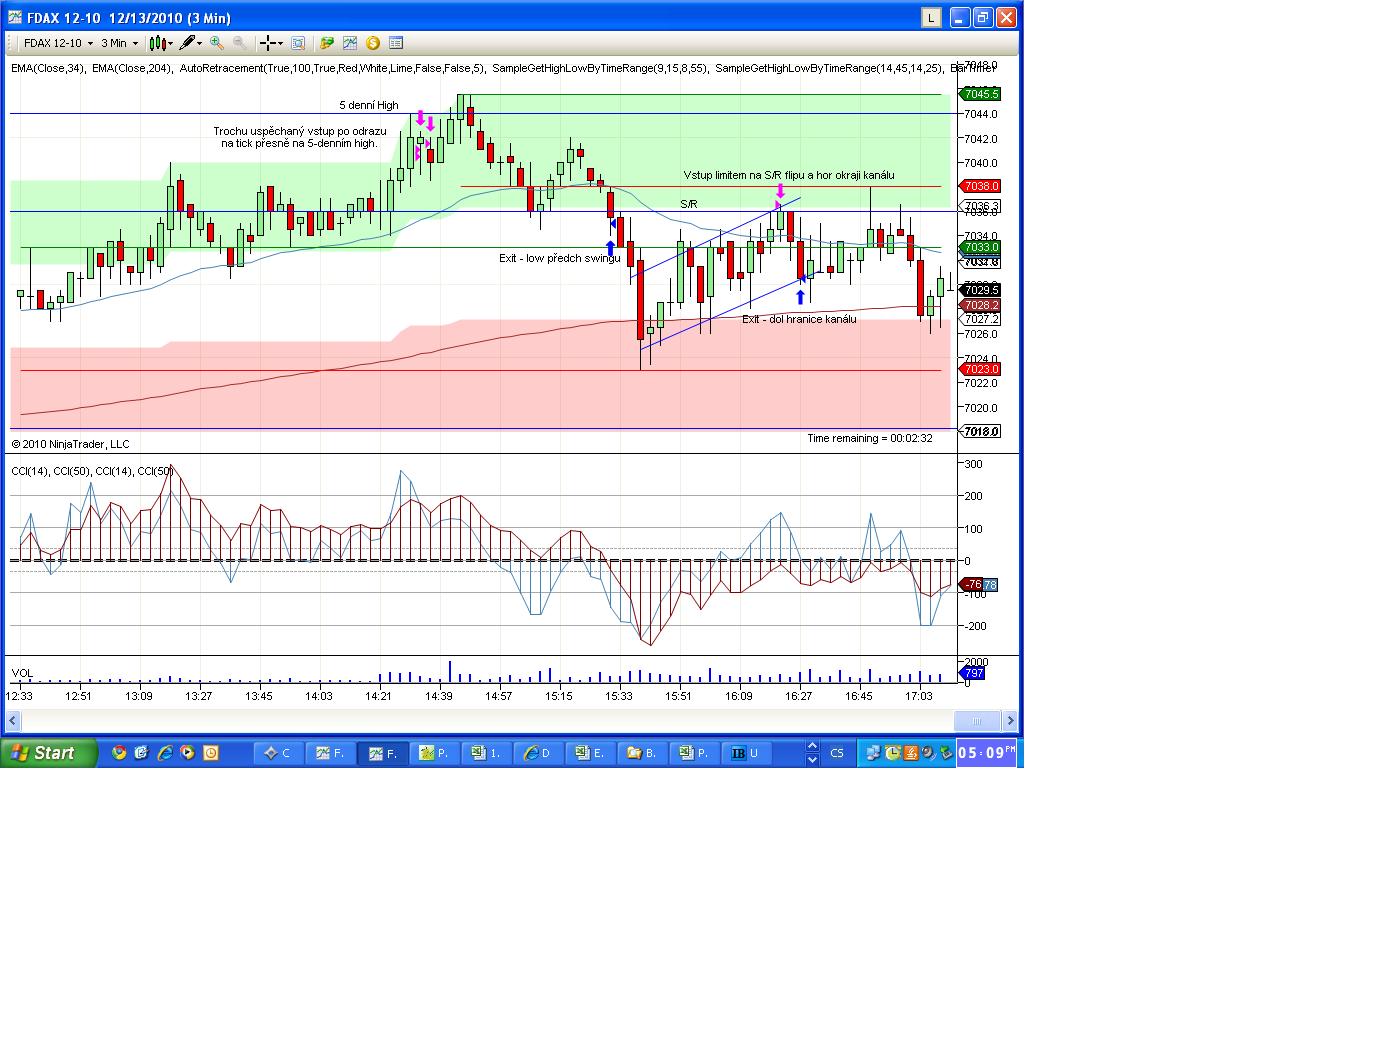
Task: Click the horizontal scrollbar thumb
Action: (977, 720)
